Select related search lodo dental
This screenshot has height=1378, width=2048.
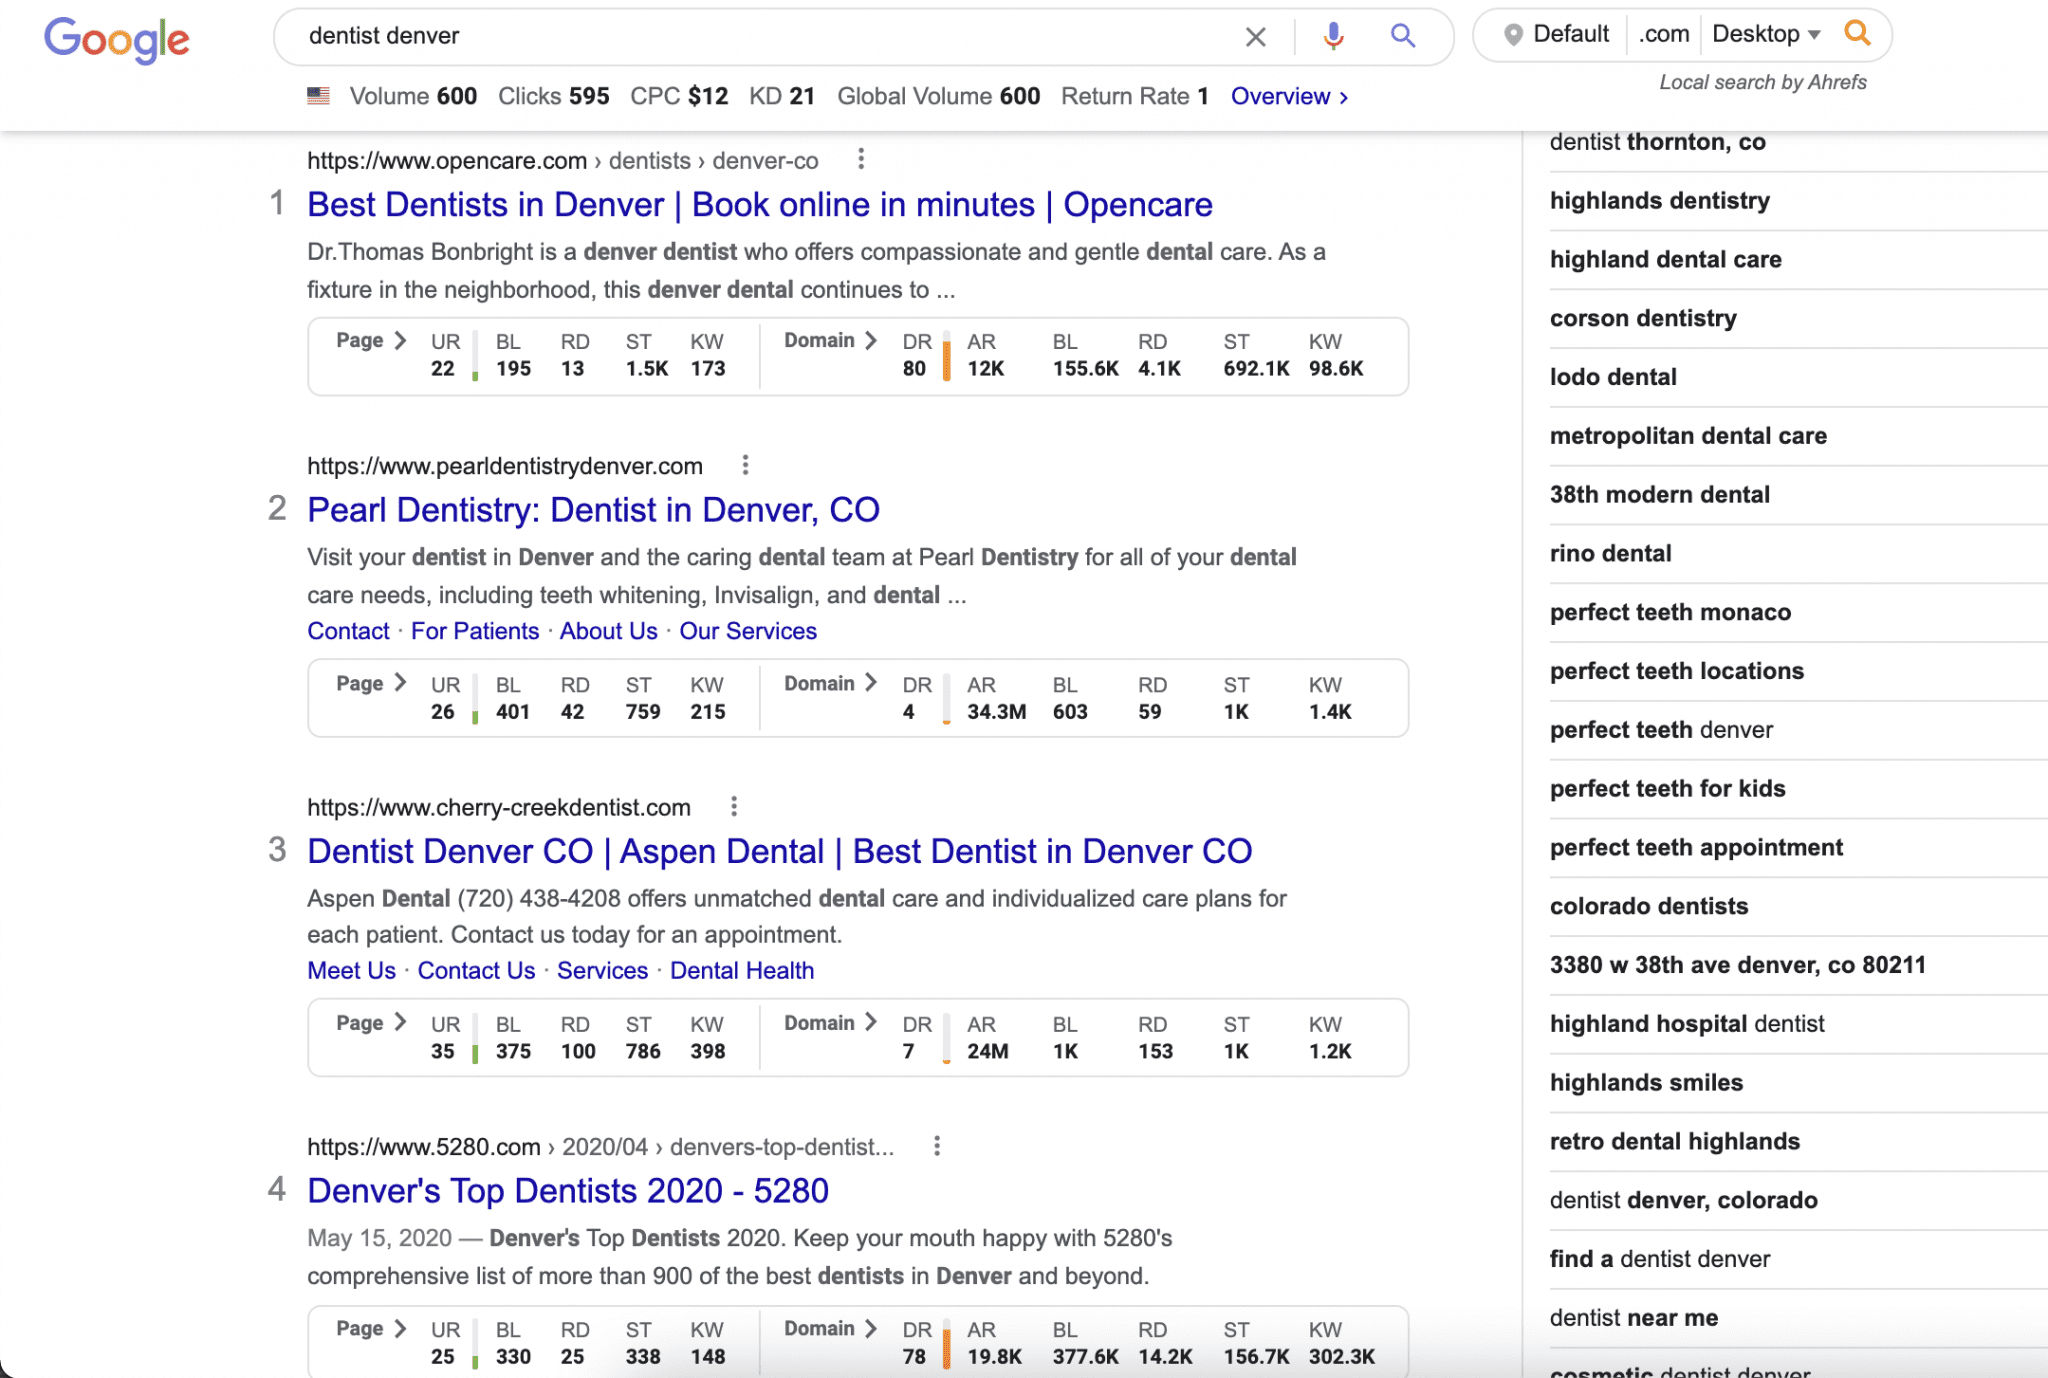[1613, 377]
